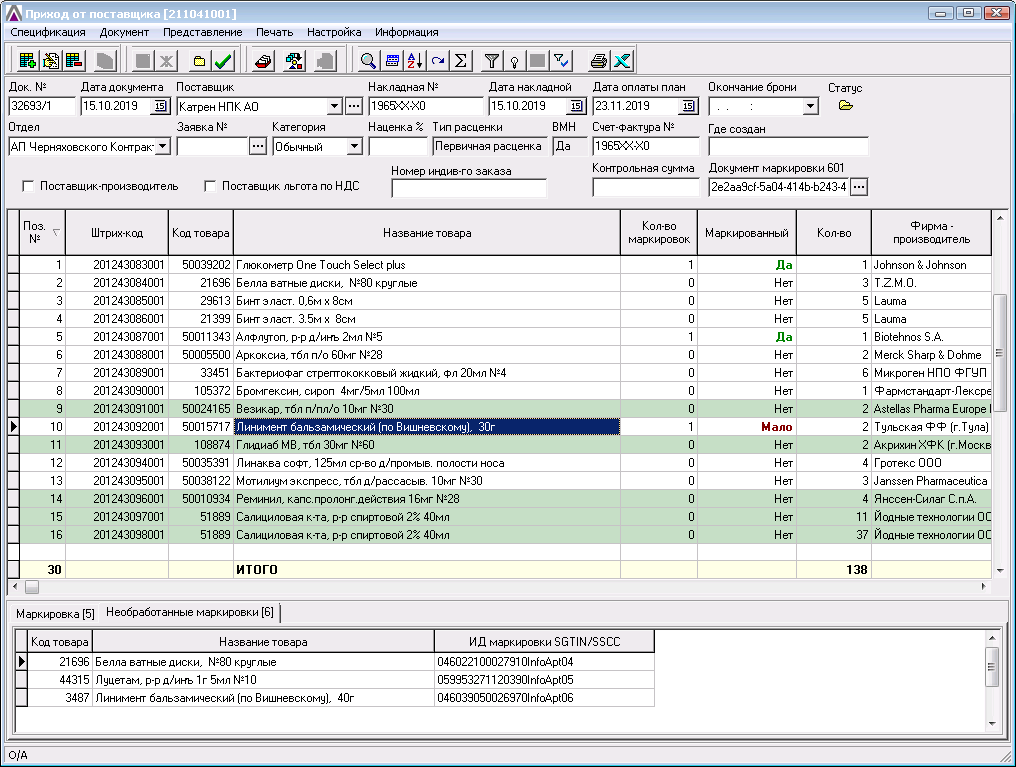1016x767 pixels.
Task: Open calendar for Дата оплаты план
Action: (x=688, y=106)
